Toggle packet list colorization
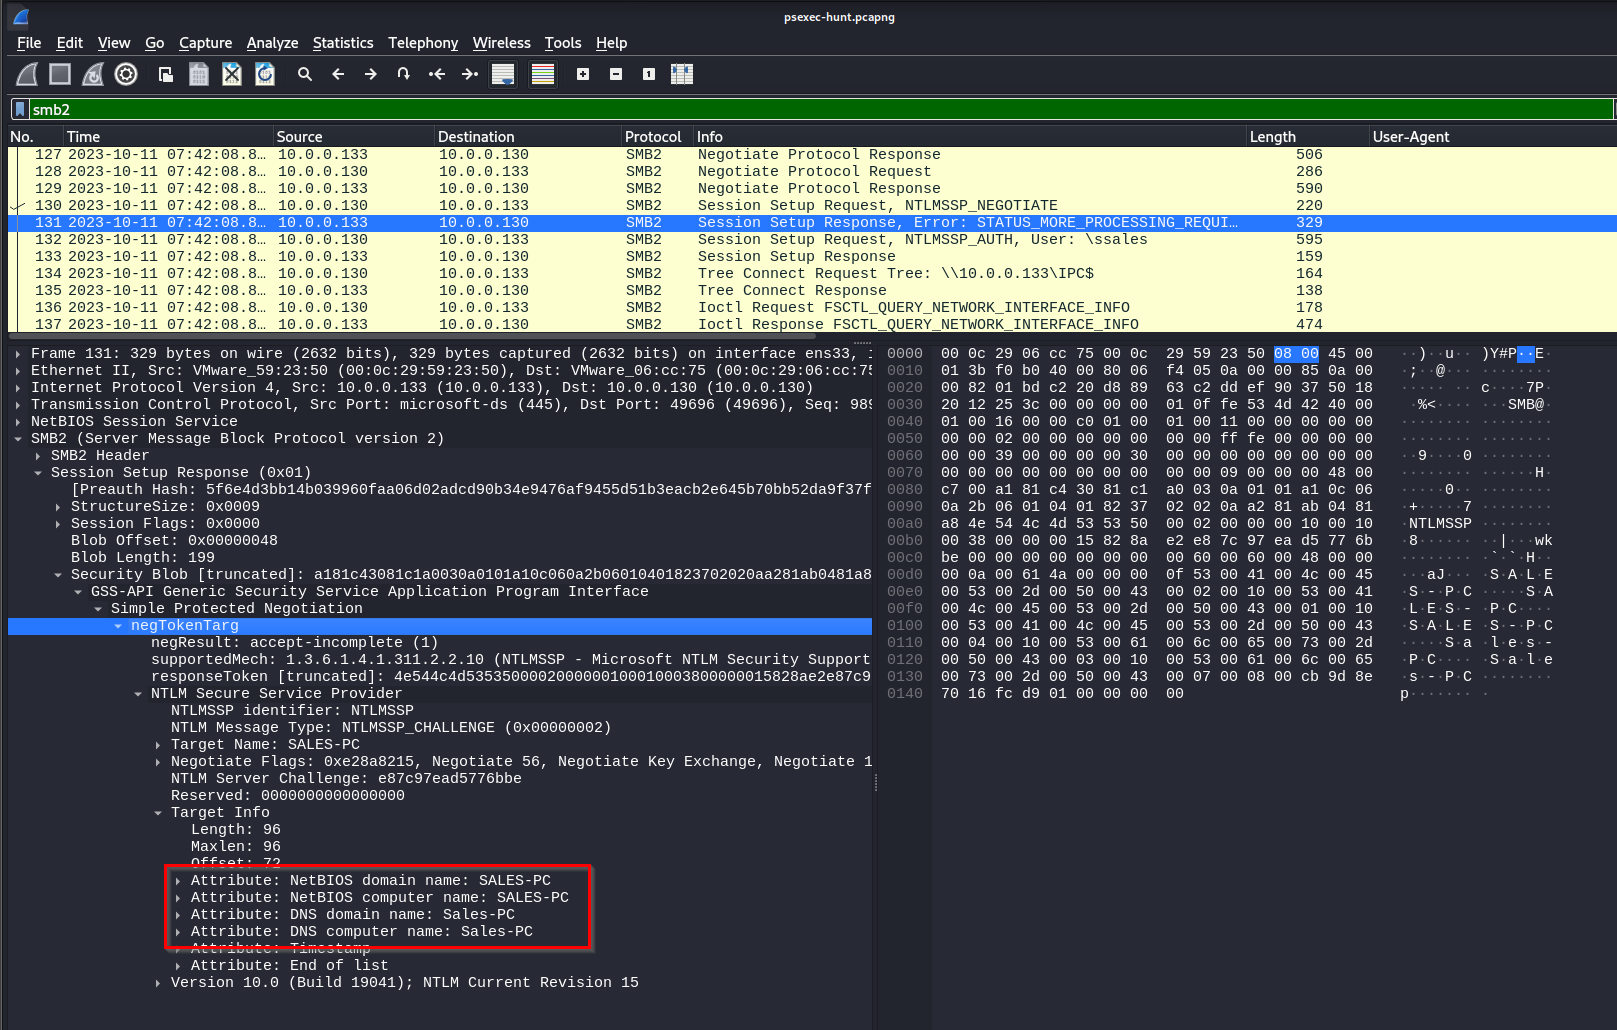 pyautogui.click(x=543, y=74)
